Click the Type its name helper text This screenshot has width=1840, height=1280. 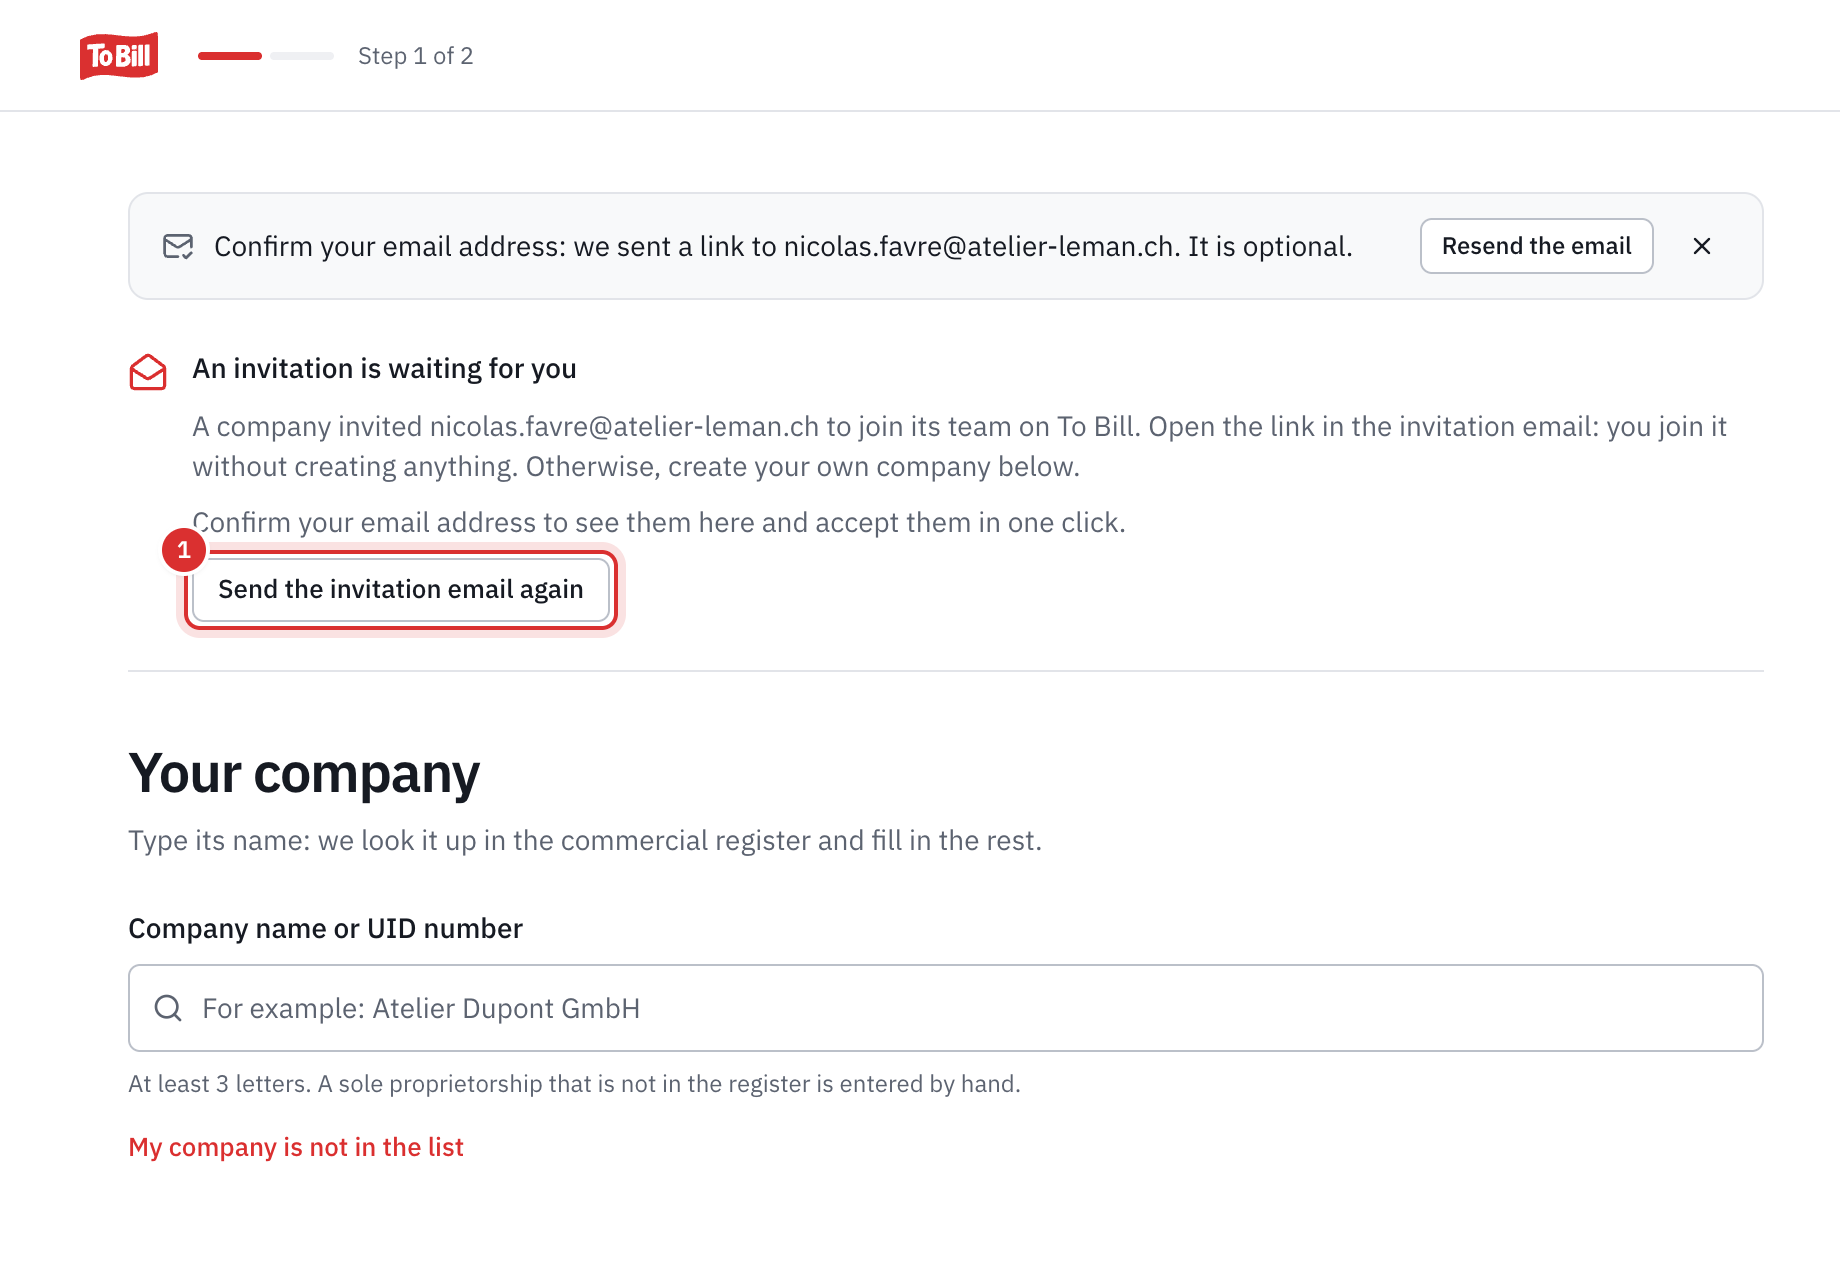[x=585, y=841]
